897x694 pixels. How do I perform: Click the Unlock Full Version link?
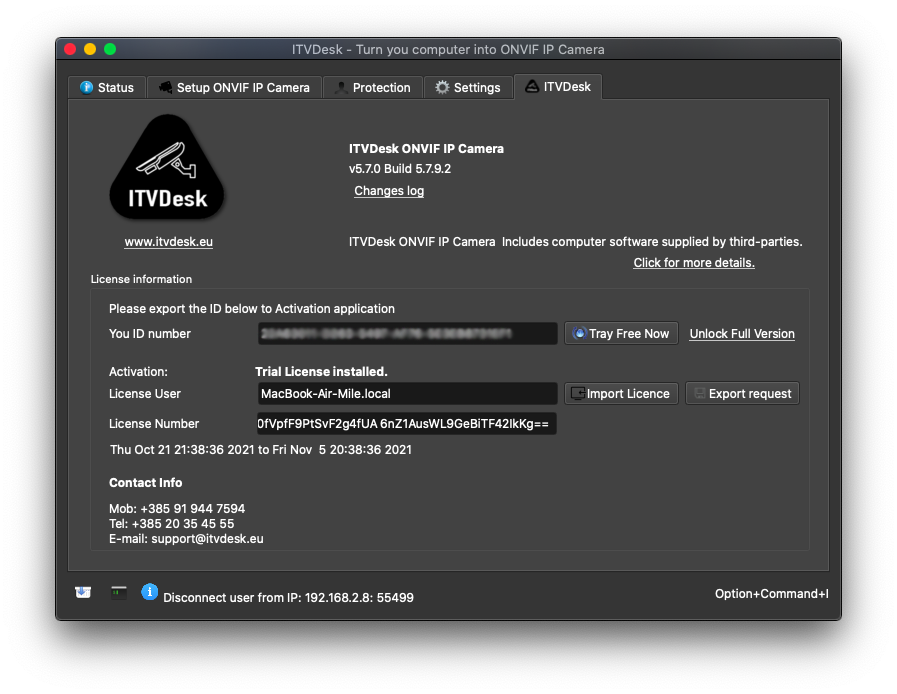click(x=741, y=333)
